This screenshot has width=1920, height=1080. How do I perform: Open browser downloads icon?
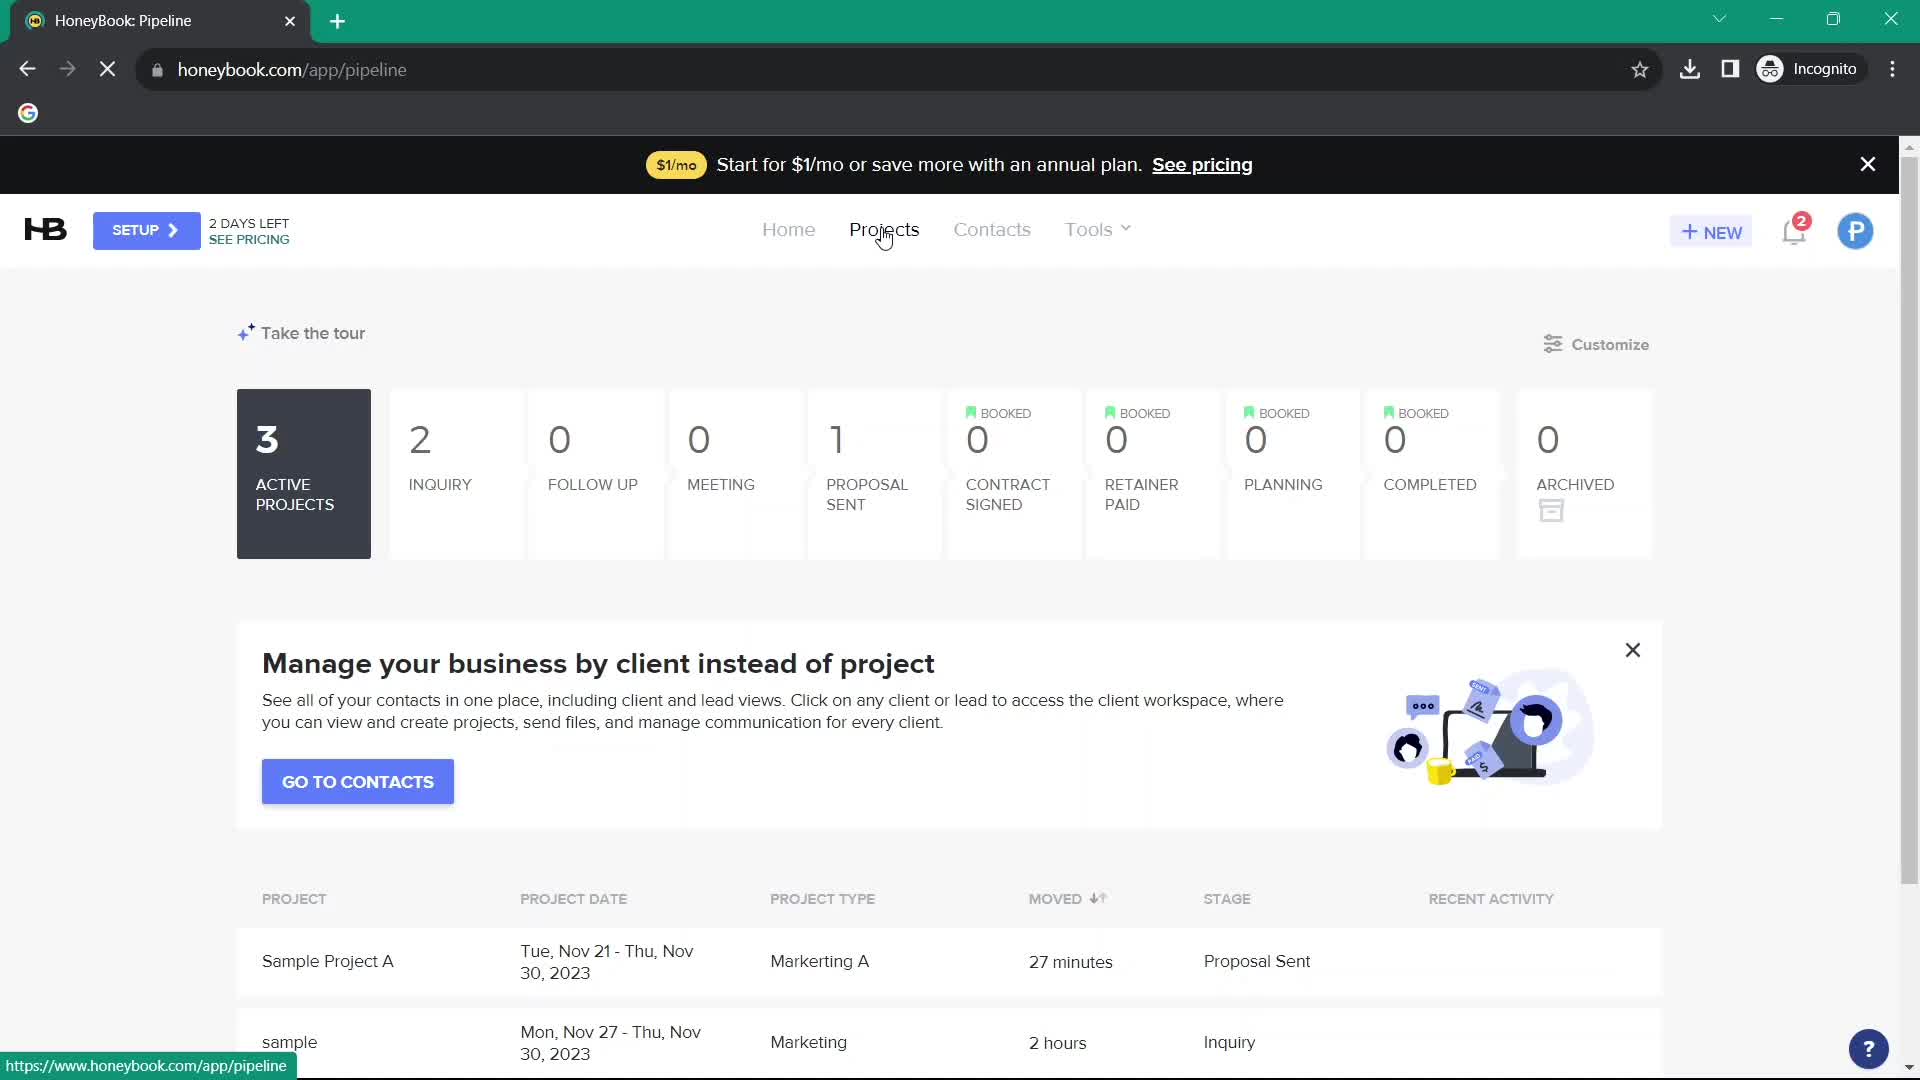click(1689, 70)
